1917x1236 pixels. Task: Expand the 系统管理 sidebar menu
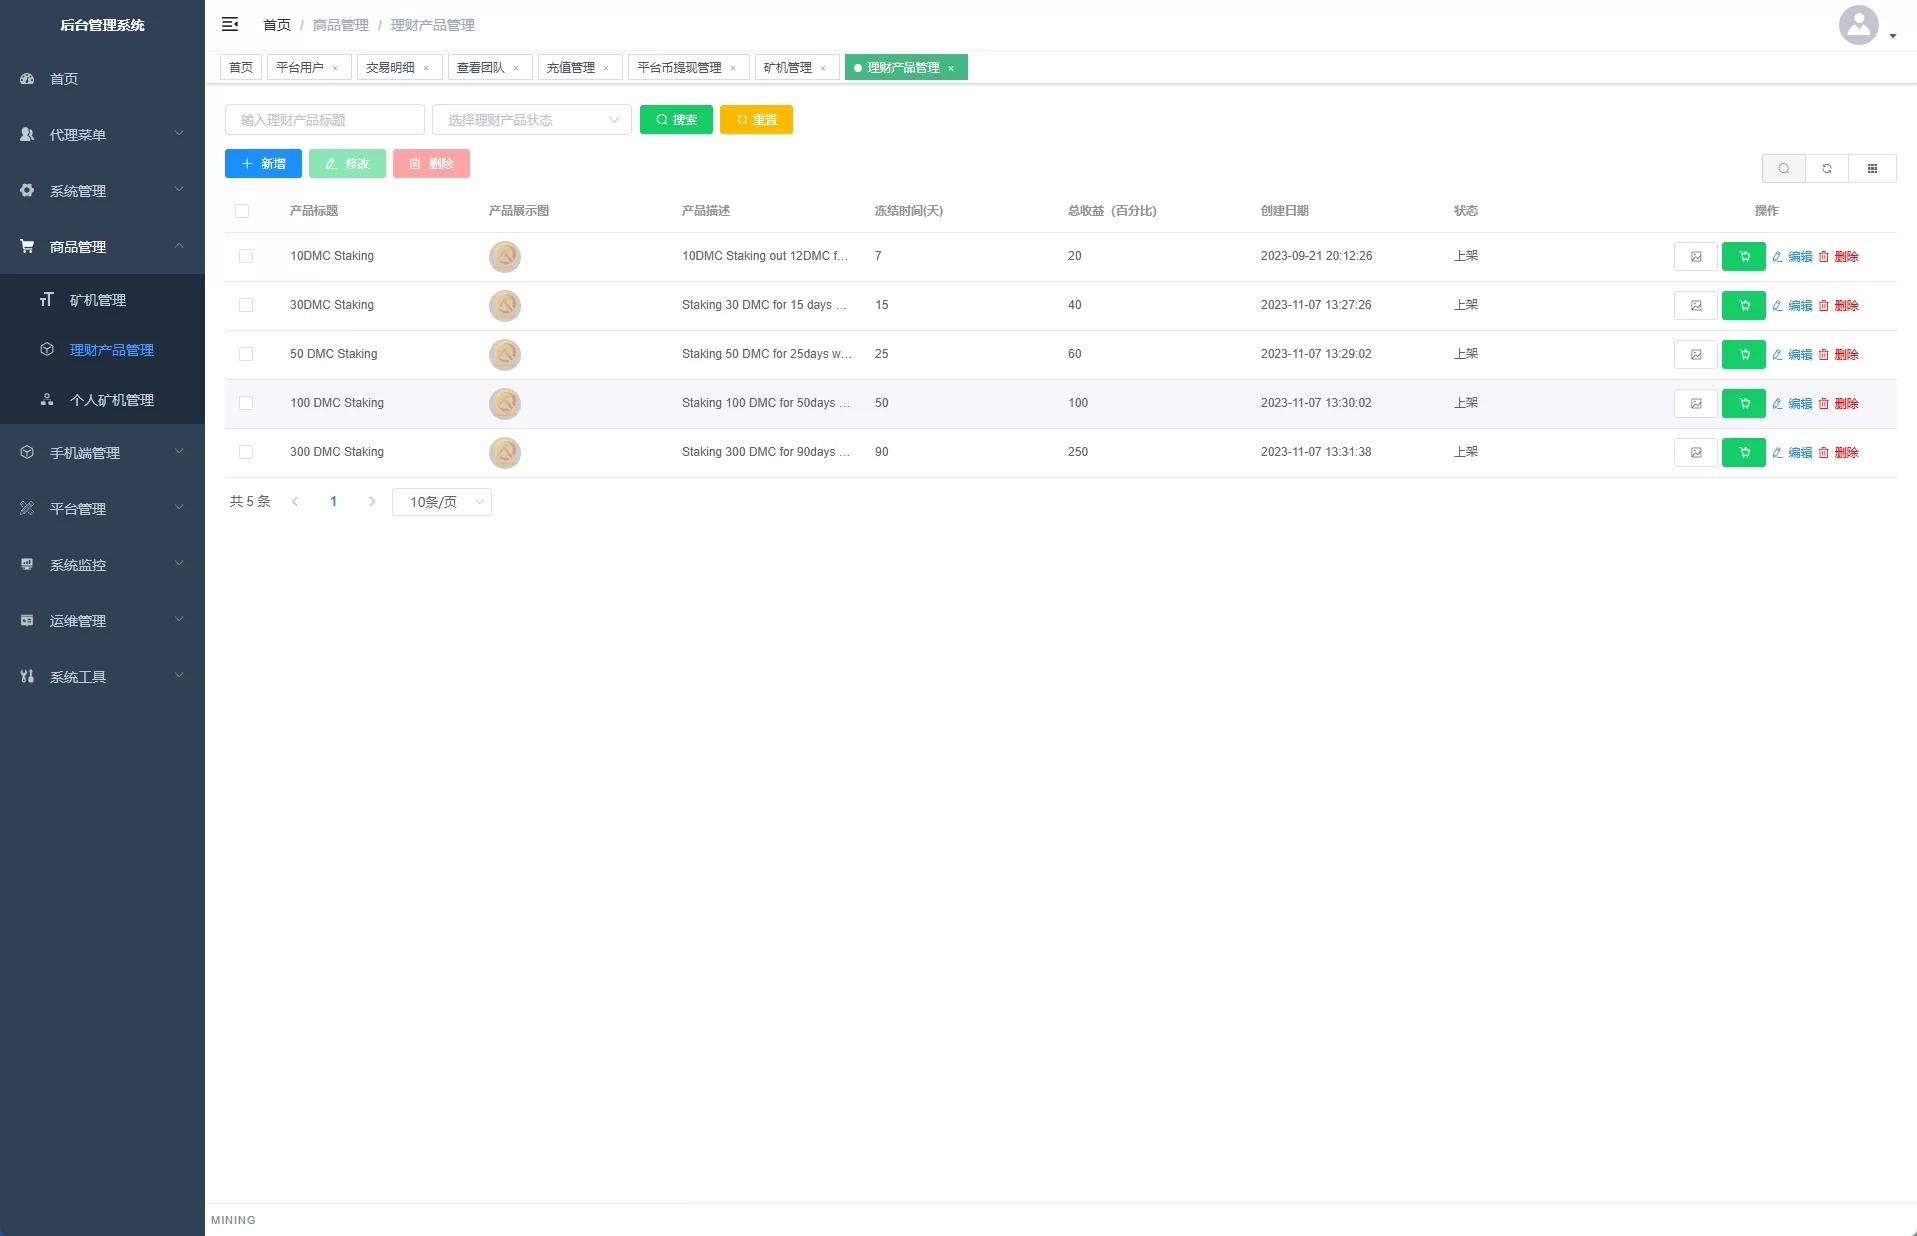click(x=102, y=191)
